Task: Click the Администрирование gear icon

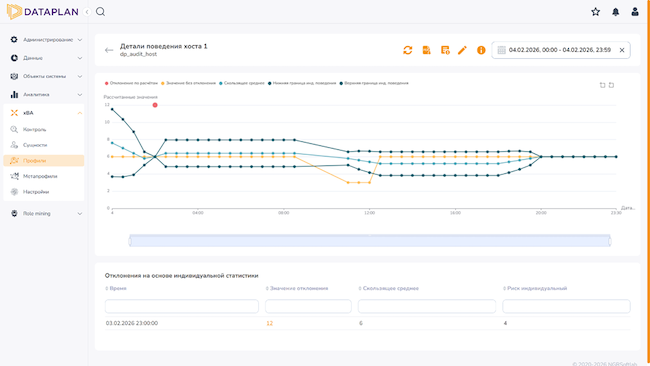Action: point(14,39)
